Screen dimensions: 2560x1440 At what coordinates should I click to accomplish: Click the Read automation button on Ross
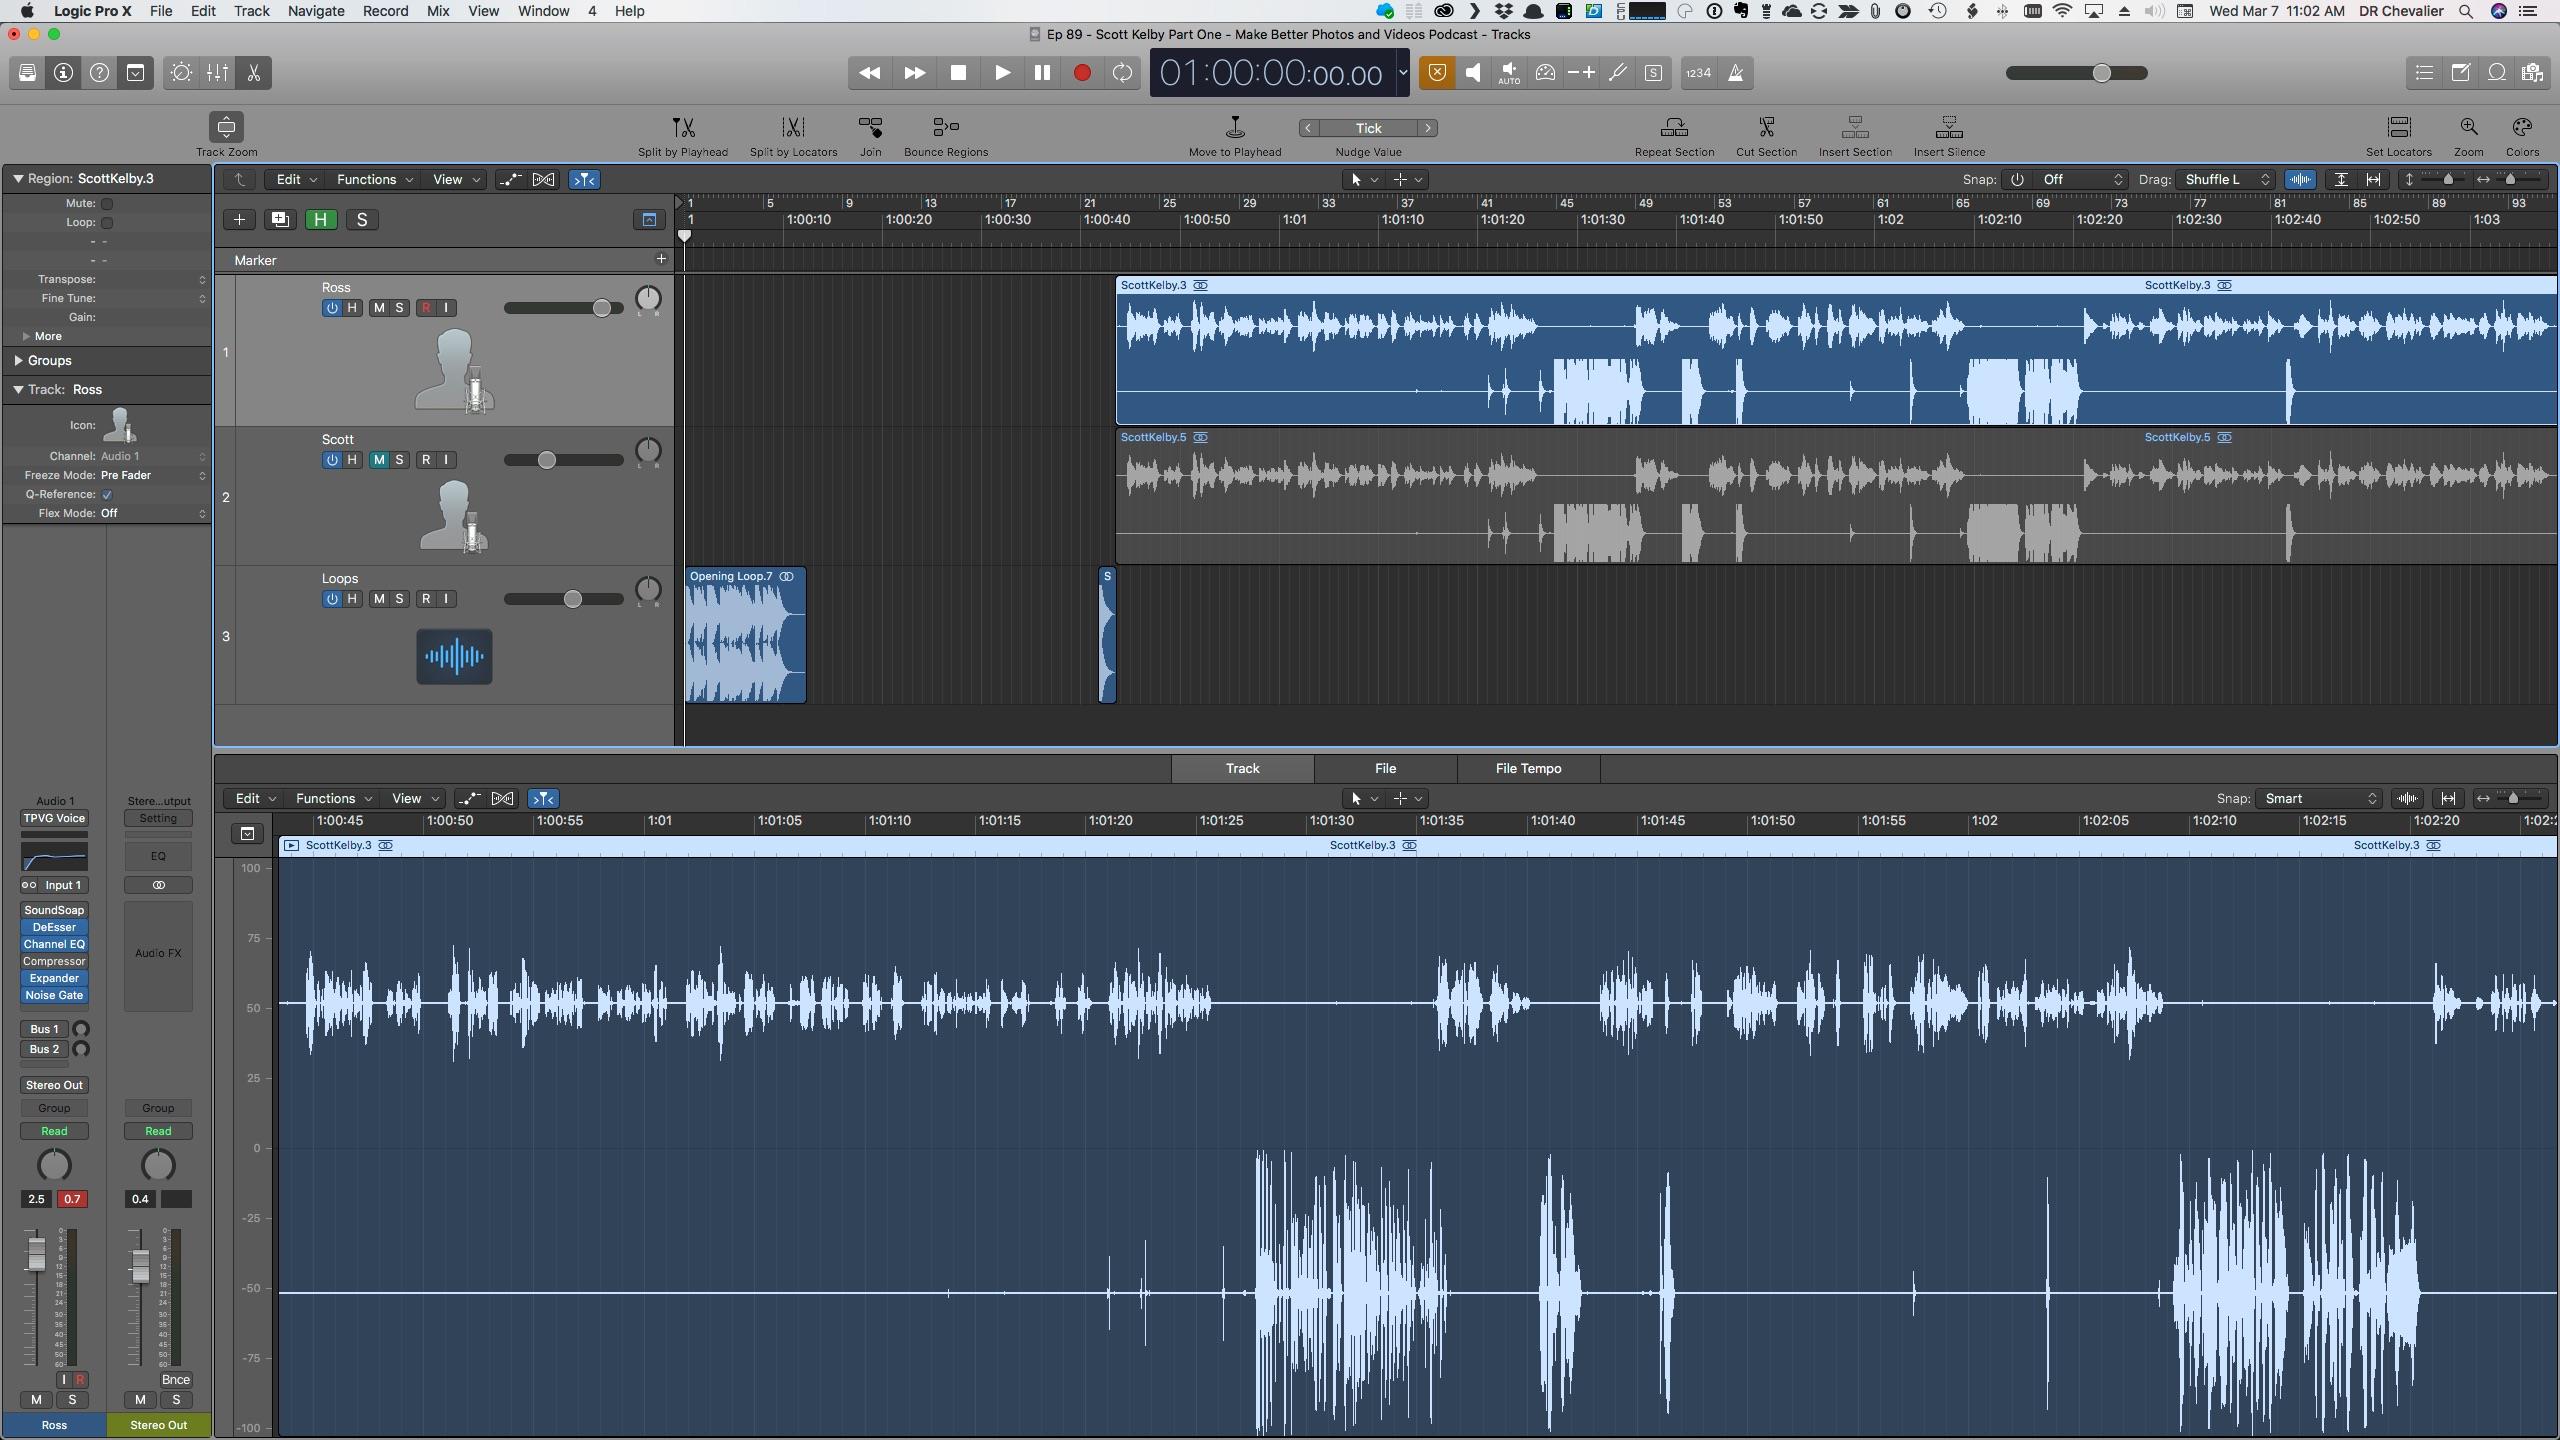(x=54, y=1131)
